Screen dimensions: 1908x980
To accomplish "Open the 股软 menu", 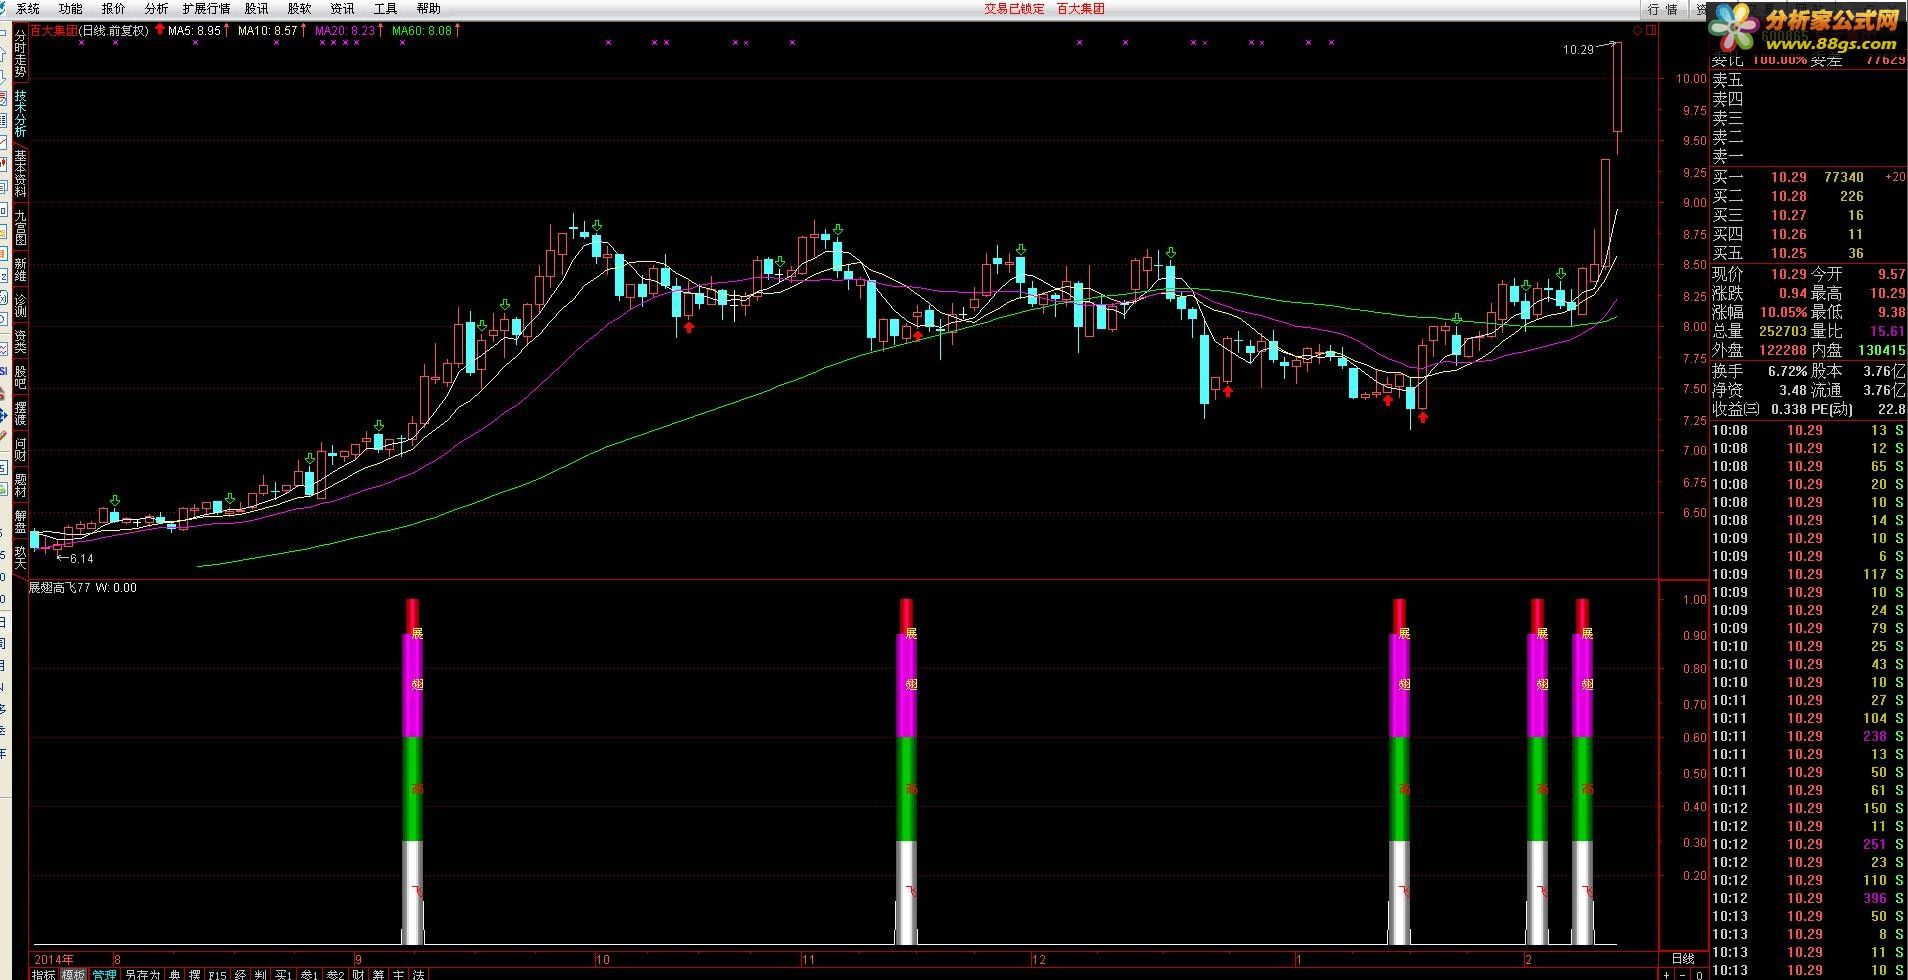I will pyautogui.click(x=299, y=8).
